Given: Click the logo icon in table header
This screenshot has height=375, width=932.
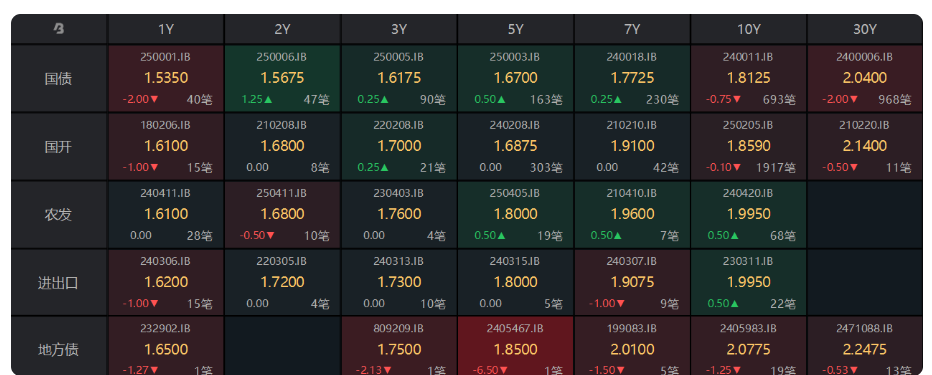Looking at the screenshot, I should click(59, 29).
